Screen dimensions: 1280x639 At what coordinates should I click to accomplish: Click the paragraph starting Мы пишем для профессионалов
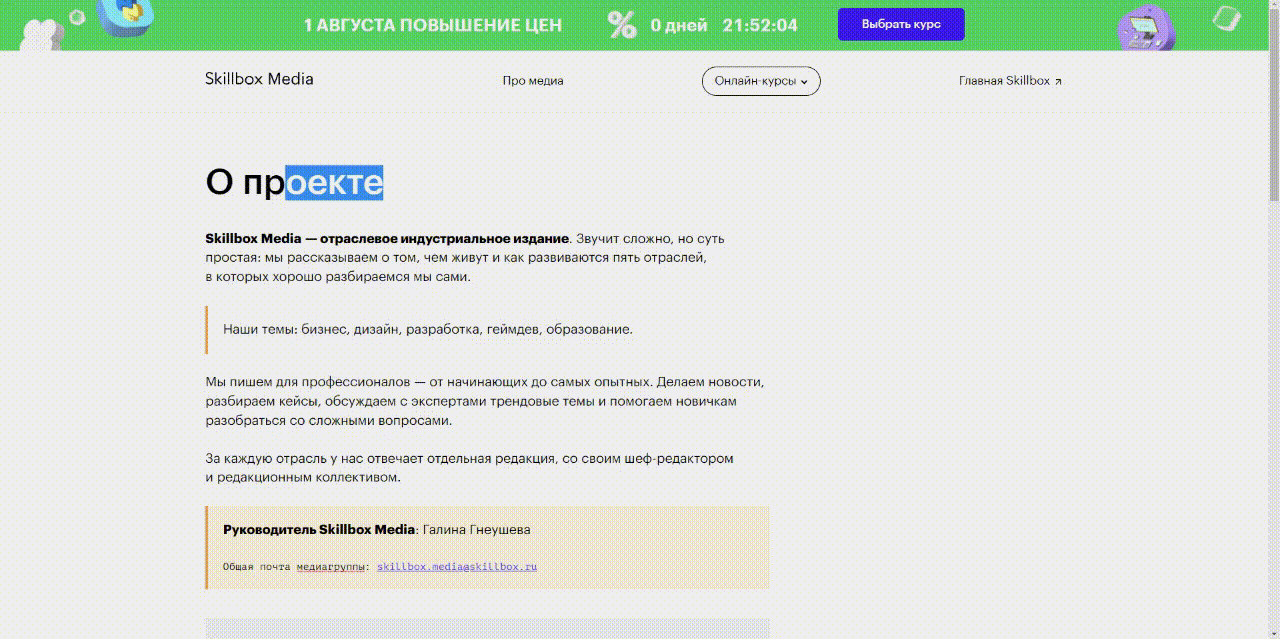485,401
